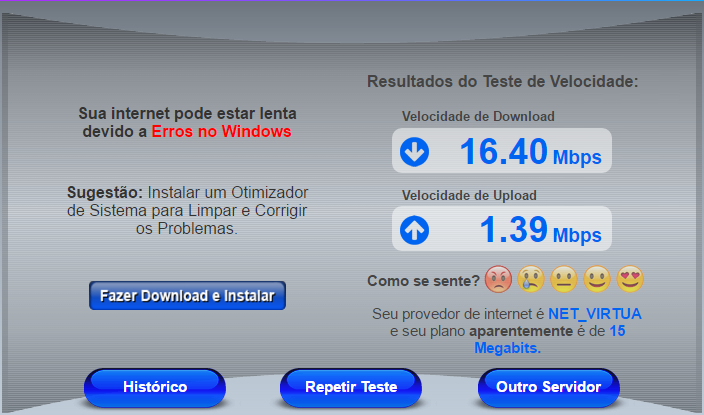Click the 15 Megabits plan link
Screen dimensions: 704x415
pos(550,340)
